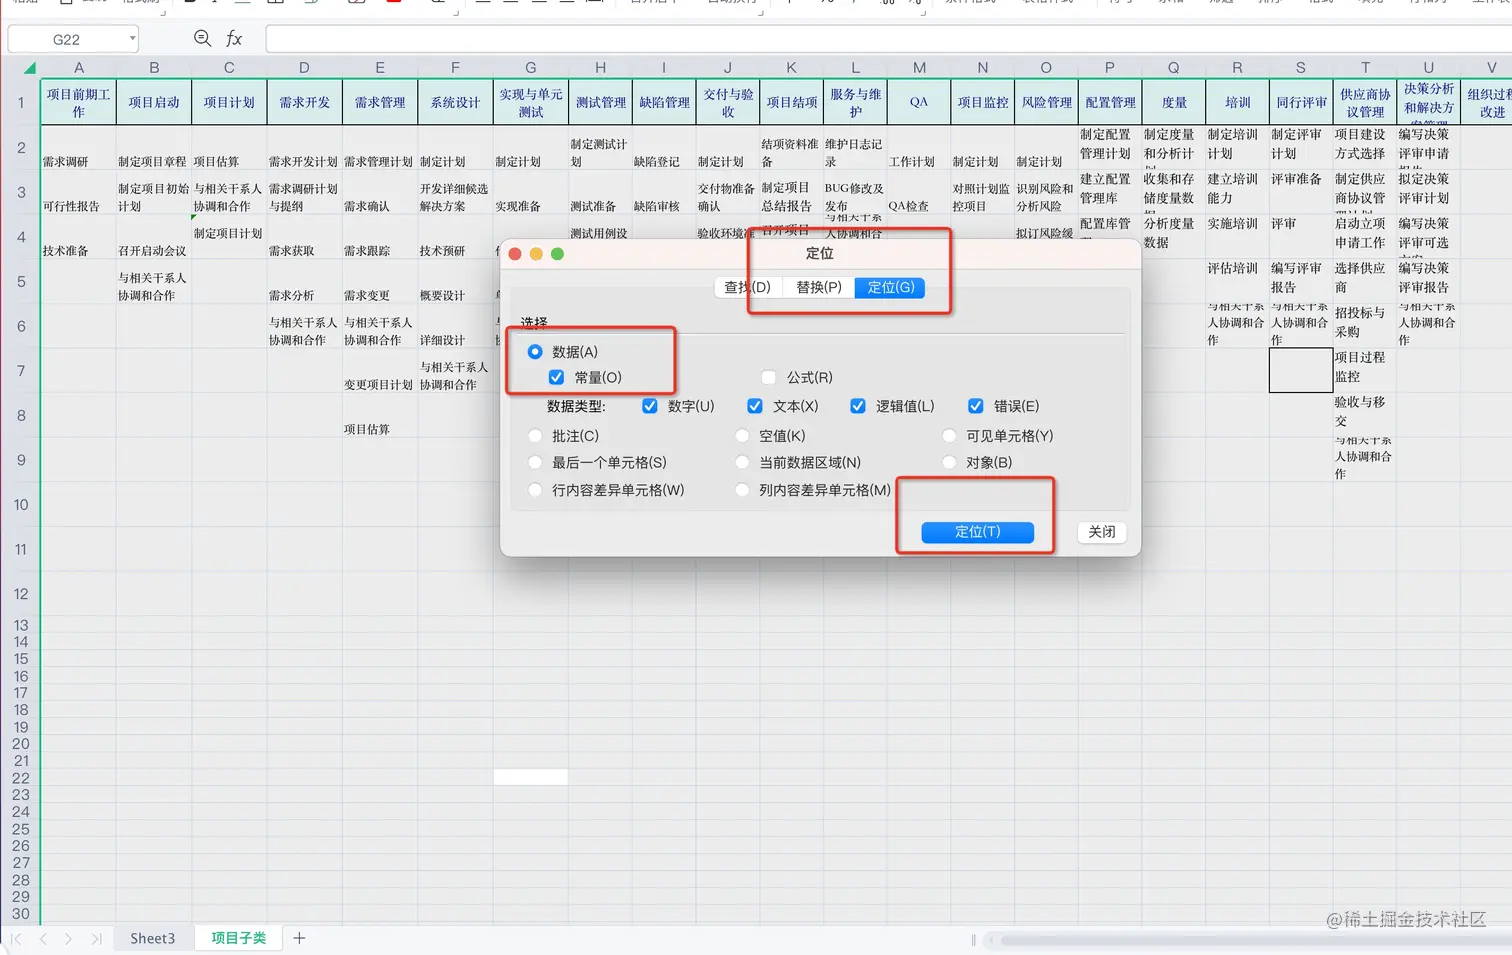Screen dimensions: 1512x955
Task: Choose 行内容差异单元格(W) radio option
Action: click(x=535, y=491)
